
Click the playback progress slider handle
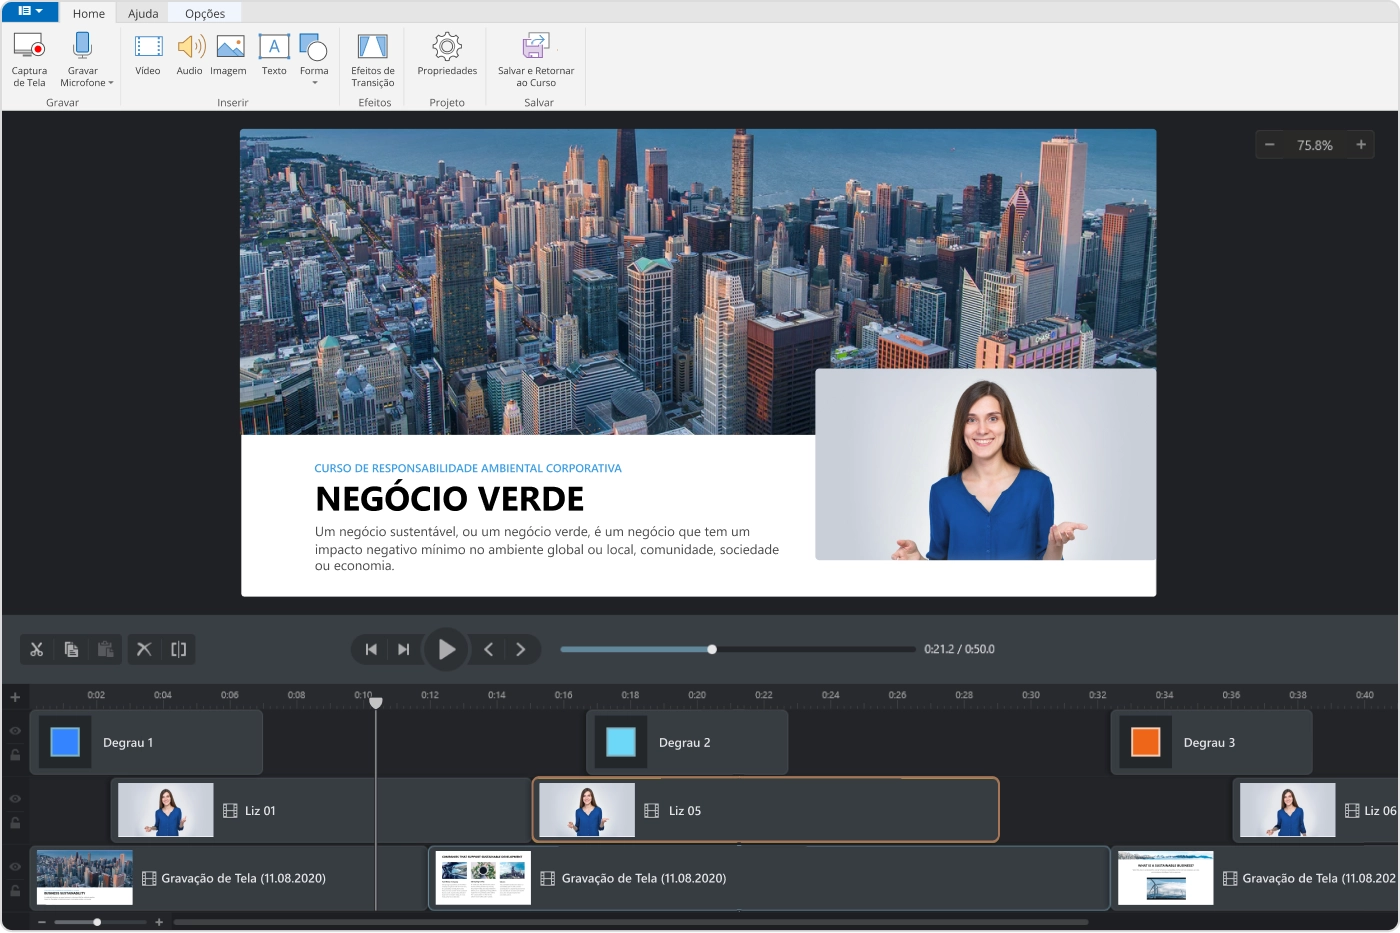tap(712, 649)
